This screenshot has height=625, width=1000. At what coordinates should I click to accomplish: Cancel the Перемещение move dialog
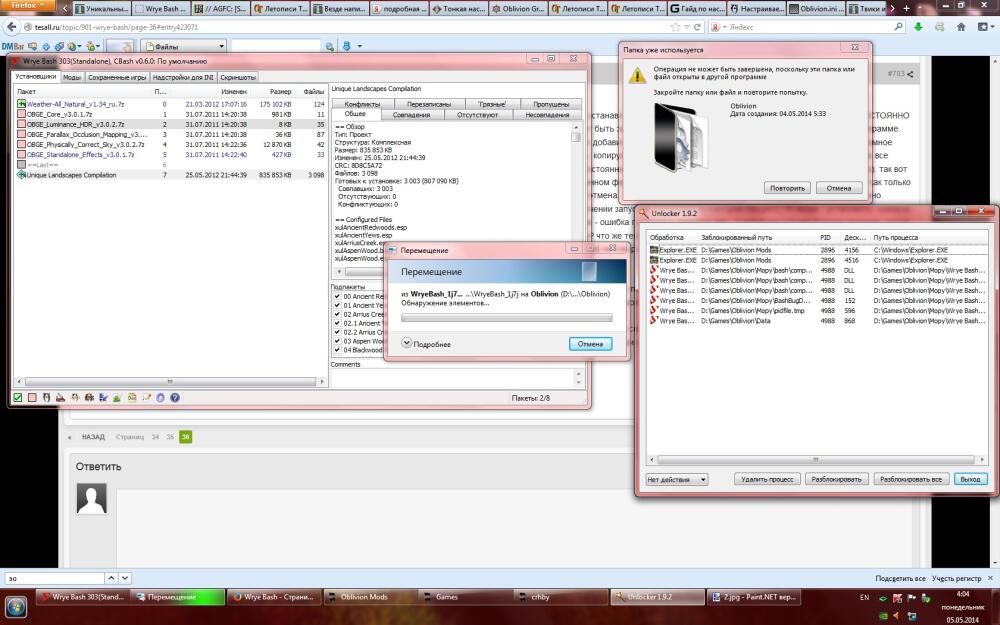[x=590, y=344]
